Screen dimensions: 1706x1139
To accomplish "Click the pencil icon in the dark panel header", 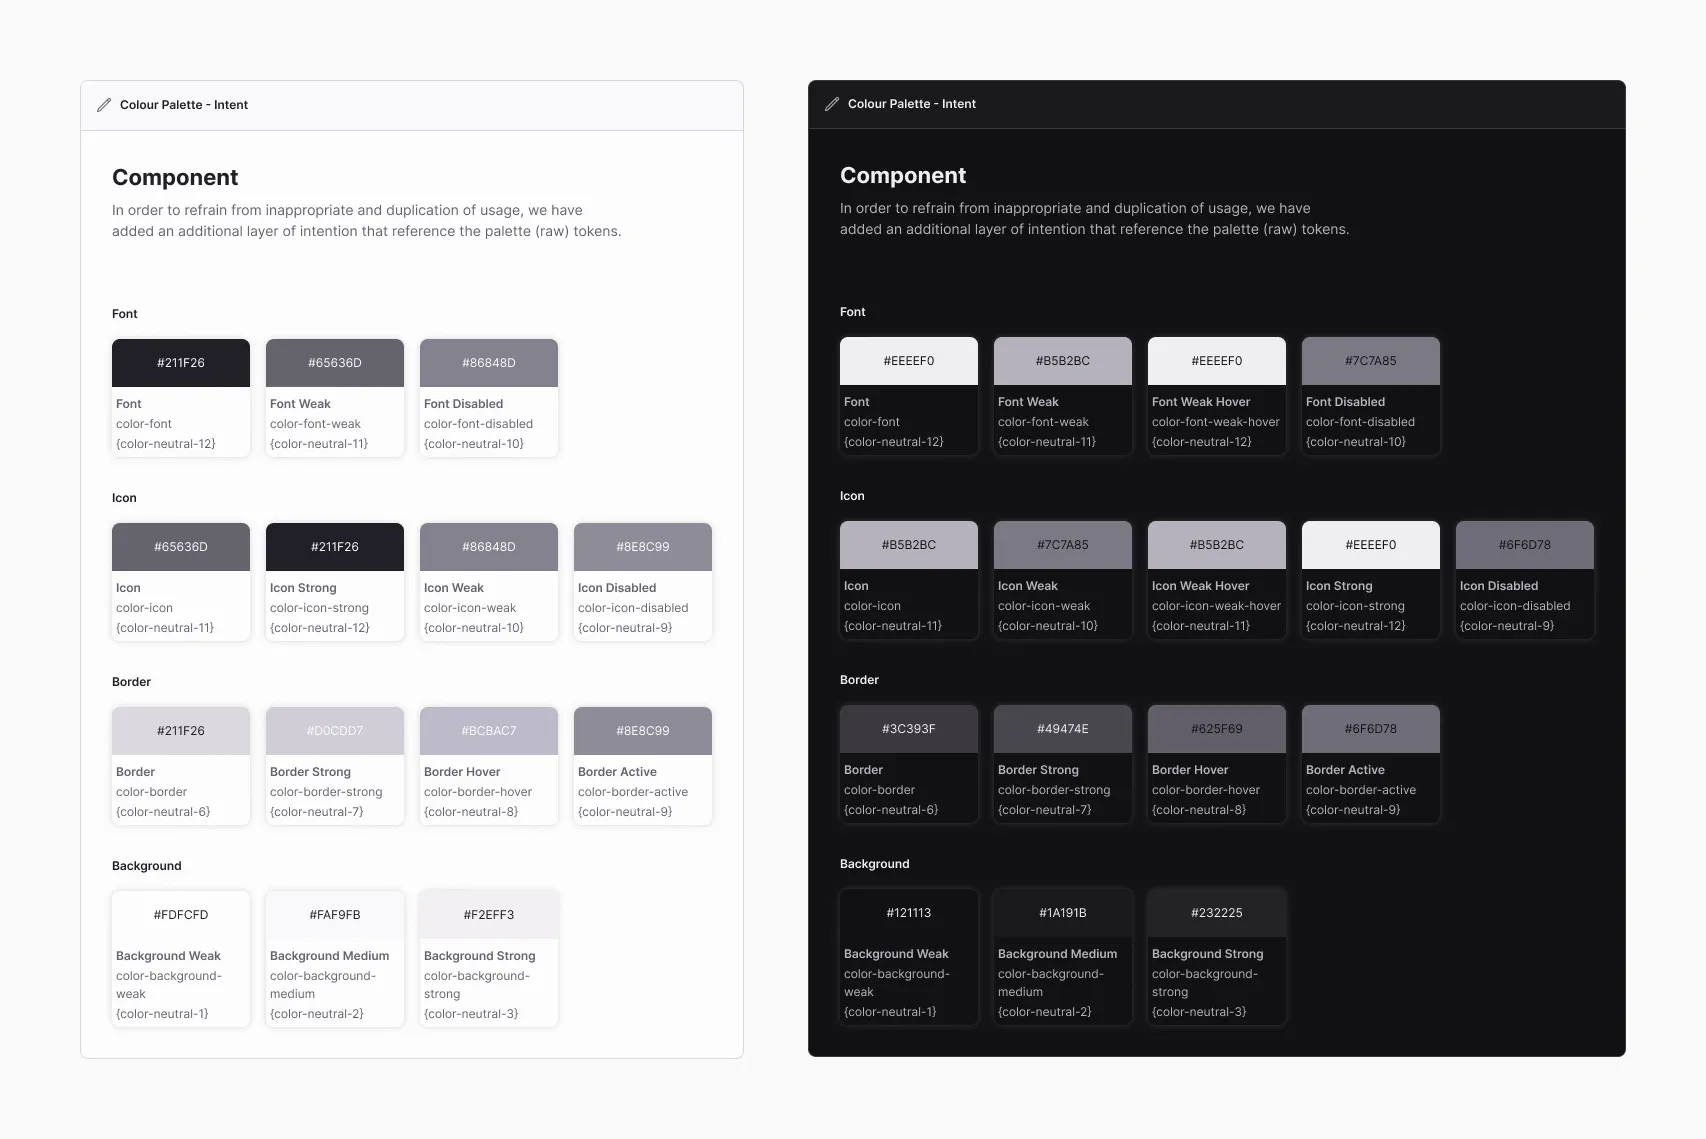I will [832, 104].
